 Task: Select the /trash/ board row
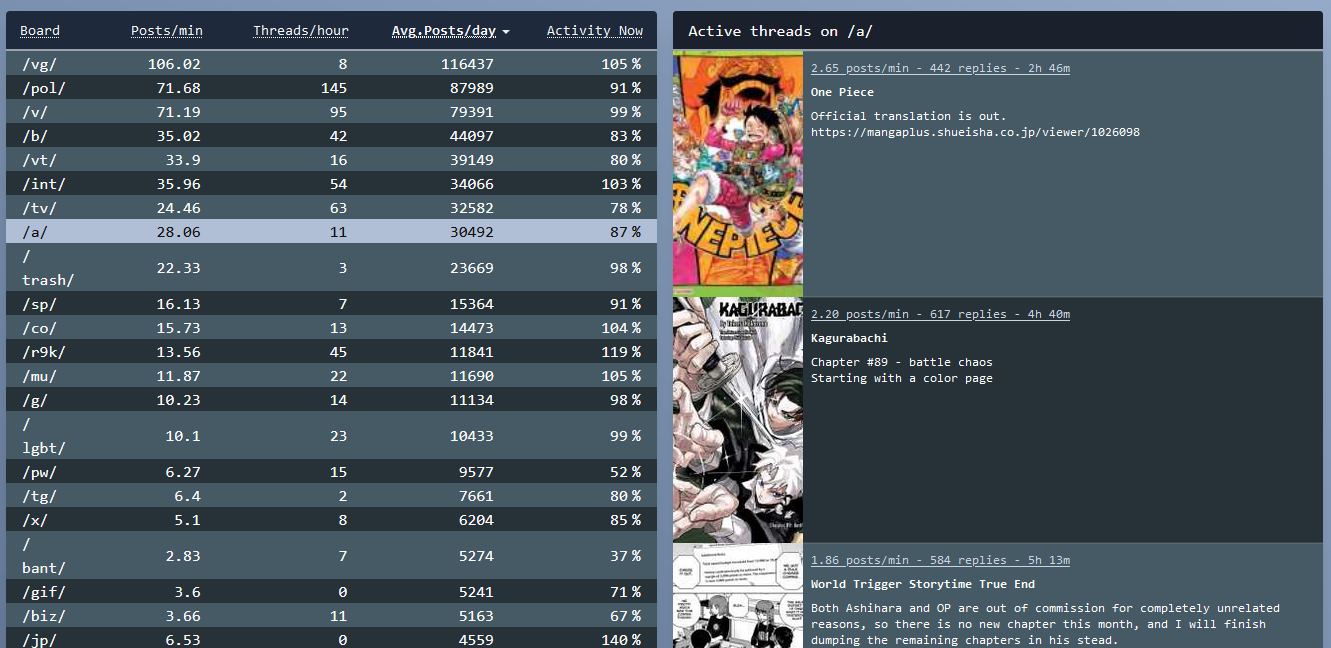pyautogui.click(x=332, y=267)
